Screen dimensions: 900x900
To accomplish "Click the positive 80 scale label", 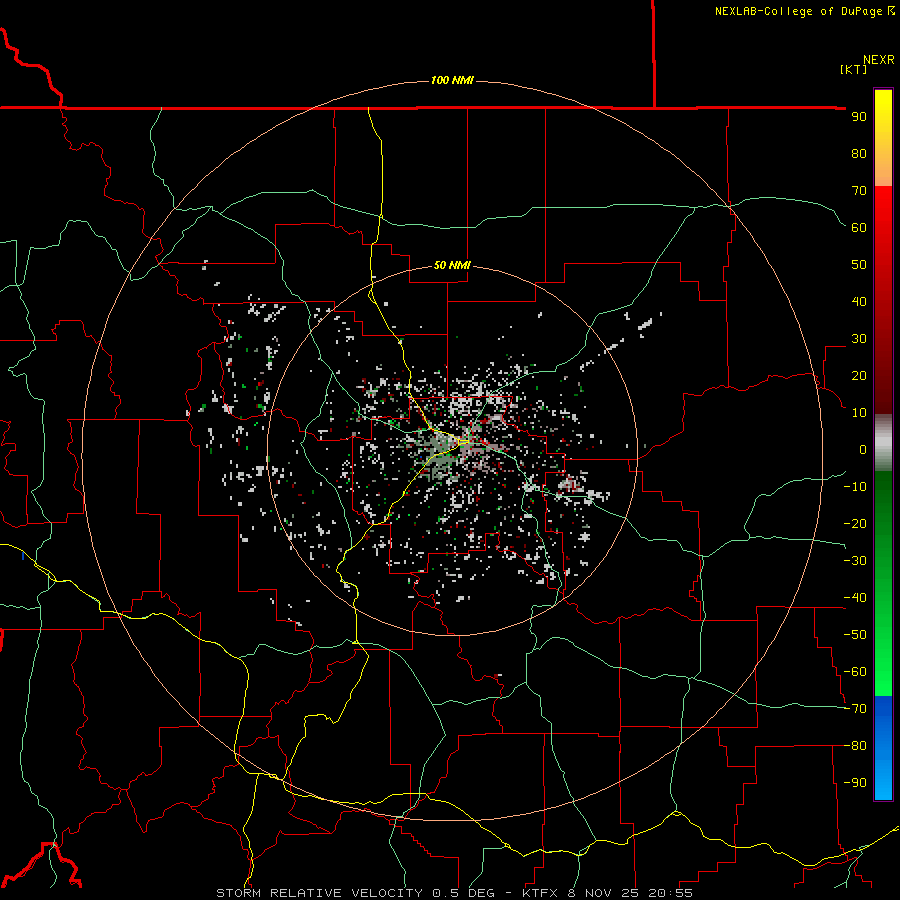I will point(859,153).
